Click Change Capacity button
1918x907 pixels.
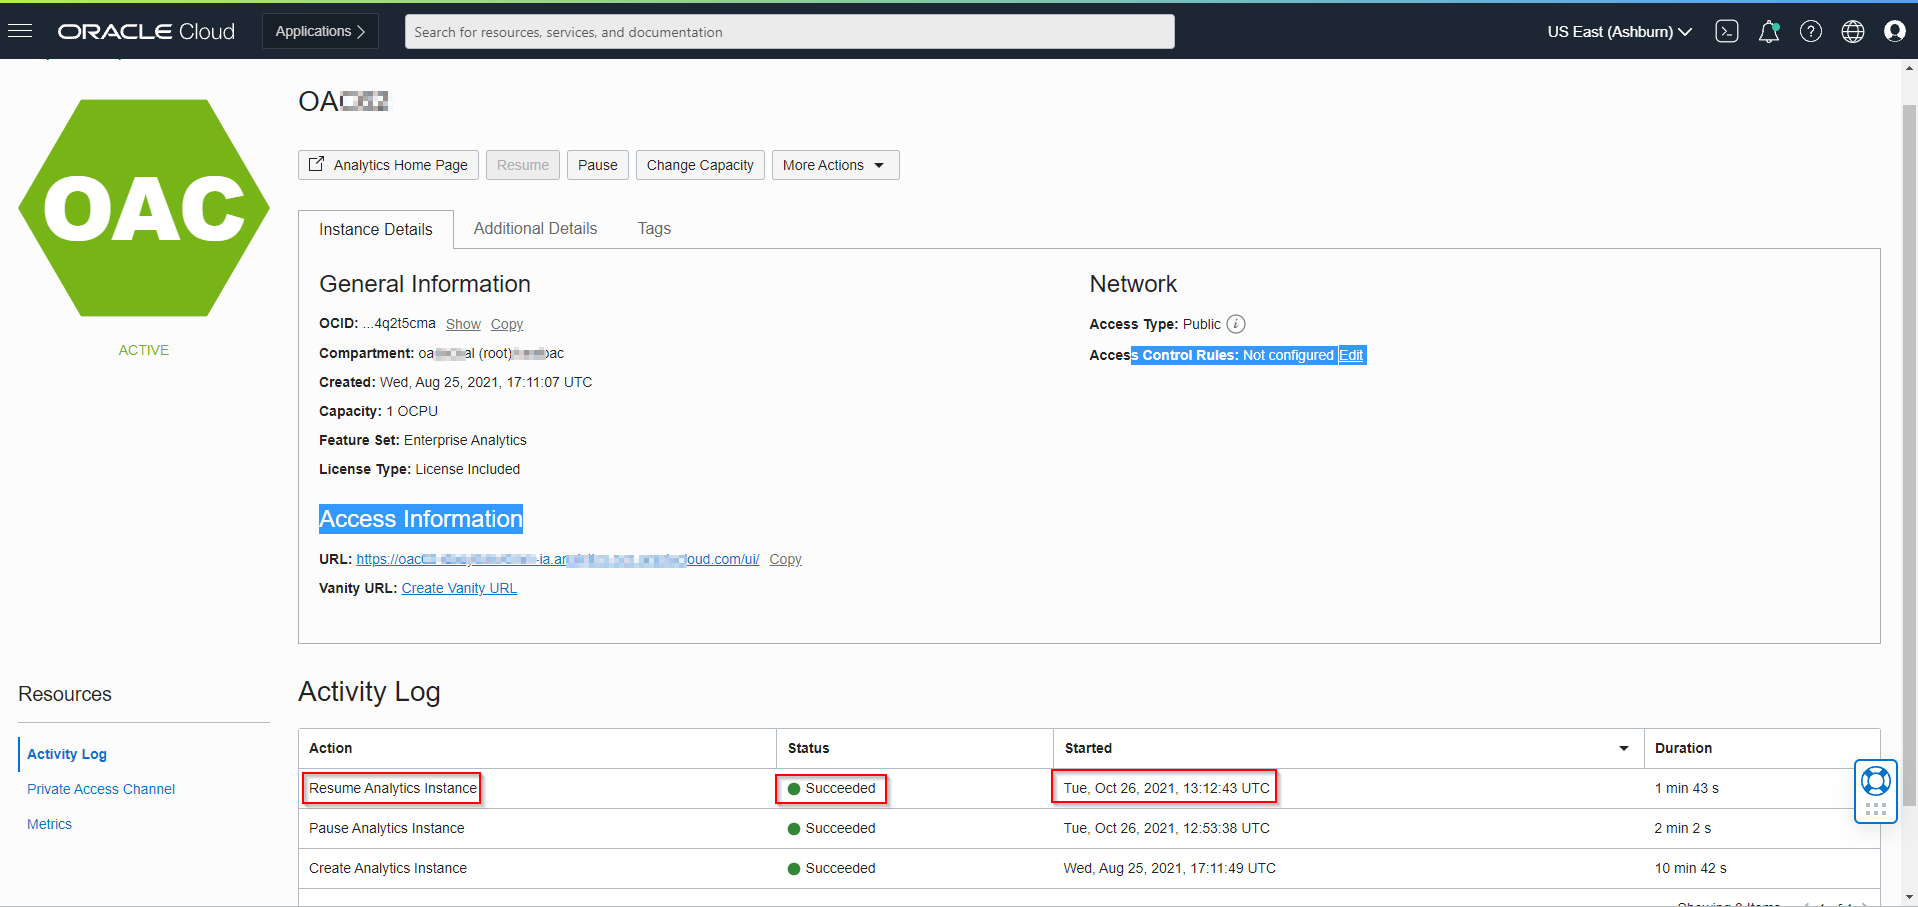pyautogui.click(x=700, y=165)
